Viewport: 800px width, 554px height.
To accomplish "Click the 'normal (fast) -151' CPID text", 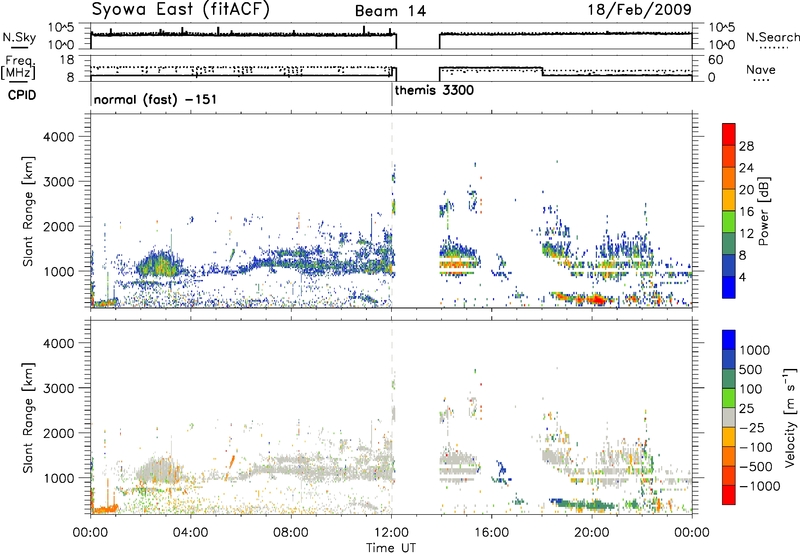I will click(155, 99).
